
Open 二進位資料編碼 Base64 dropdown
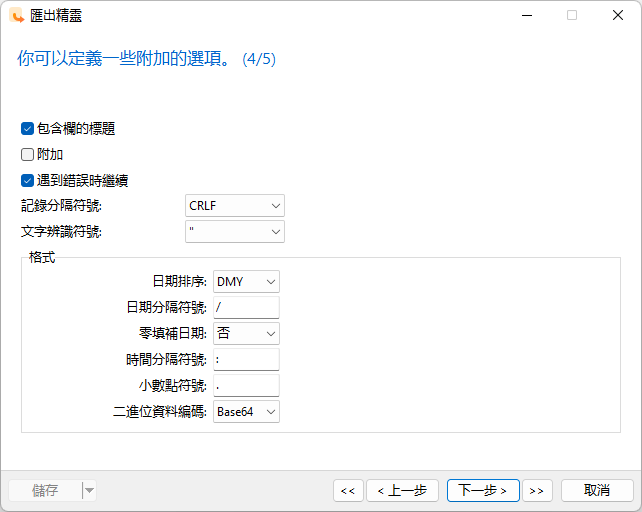pyautogui.click(x=246, y=411)
